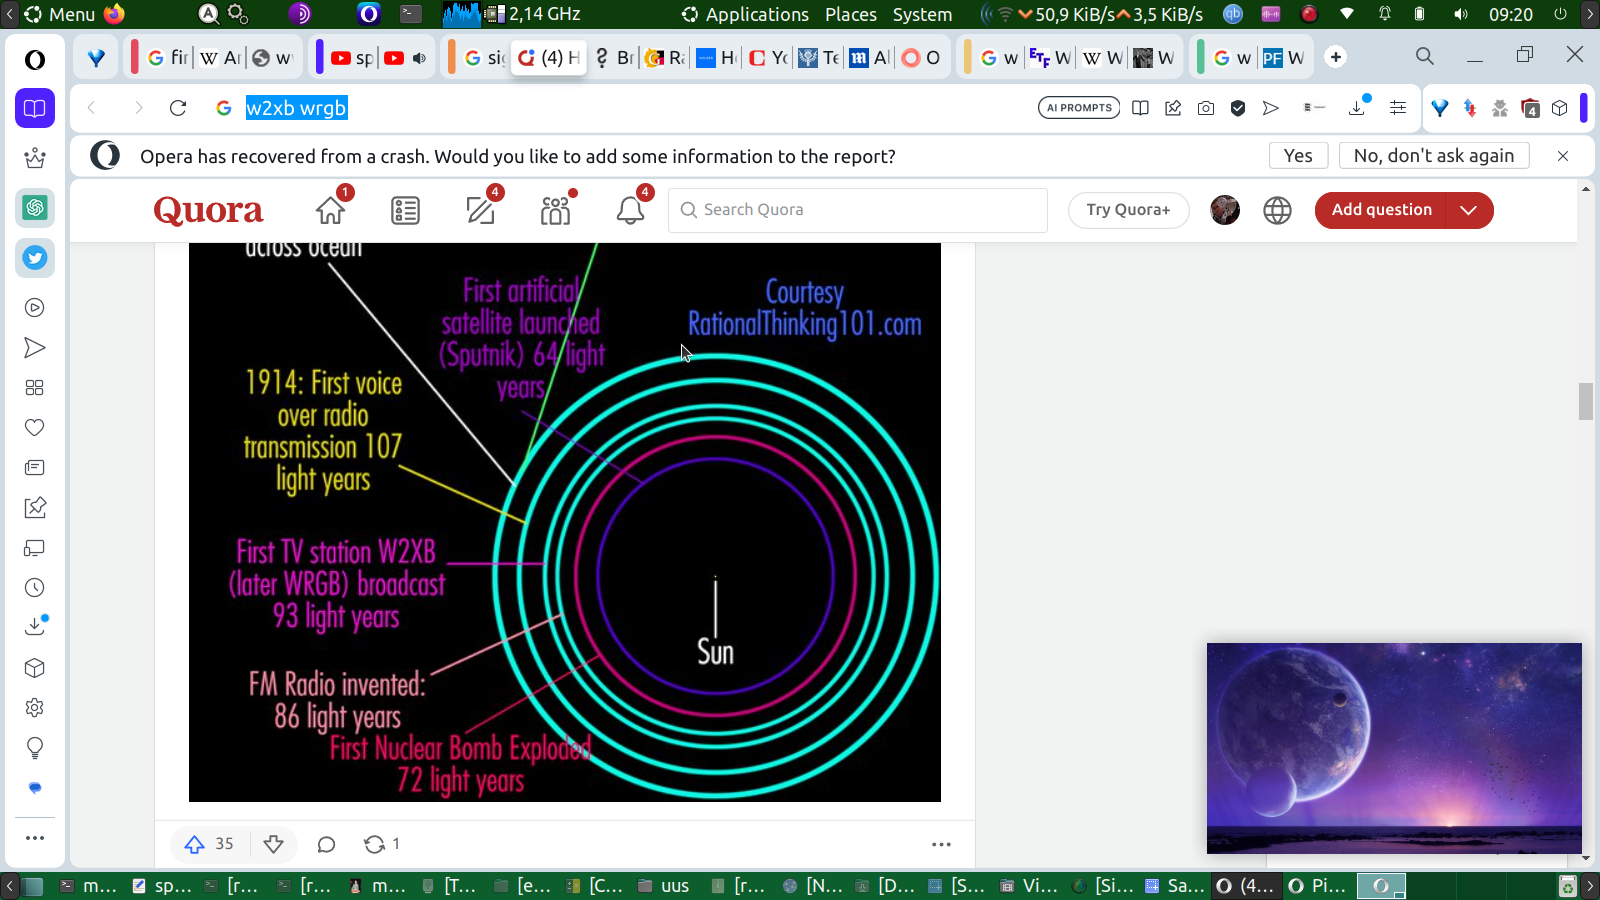Open the answer's more options menu

(941, 844)
